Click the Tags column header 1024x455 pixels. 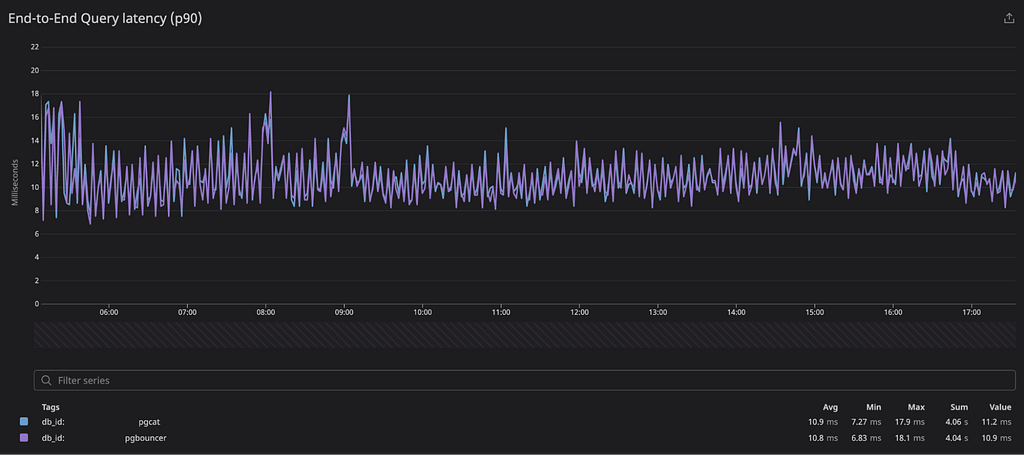[x=50, y=407]
